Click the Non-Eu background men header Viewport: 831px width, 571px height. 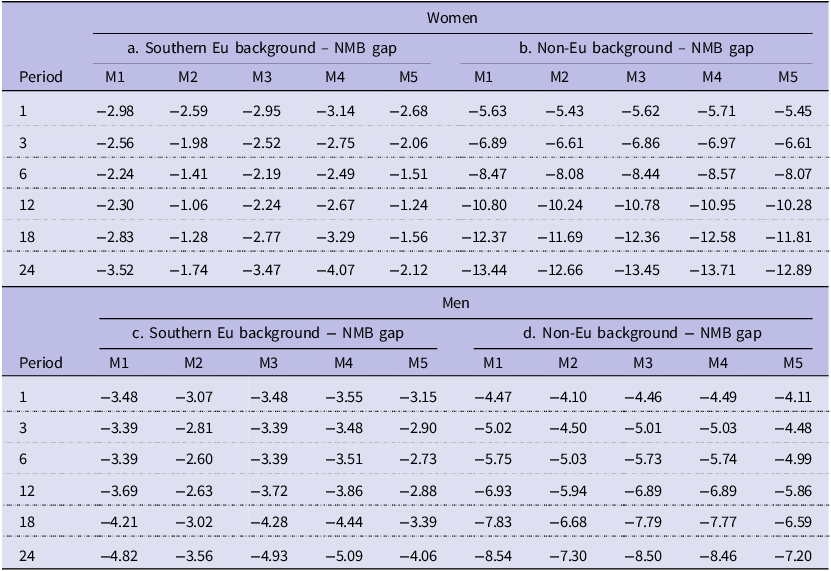(642, 333)
